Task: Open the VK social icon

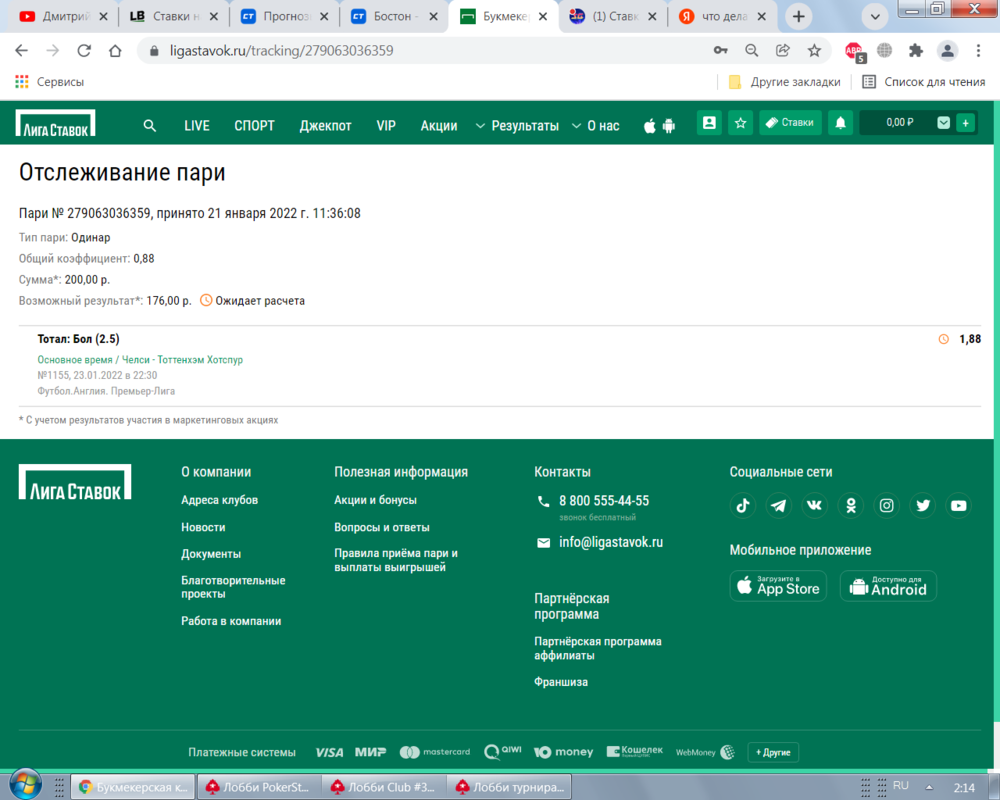Action: [x=814, y=506]
